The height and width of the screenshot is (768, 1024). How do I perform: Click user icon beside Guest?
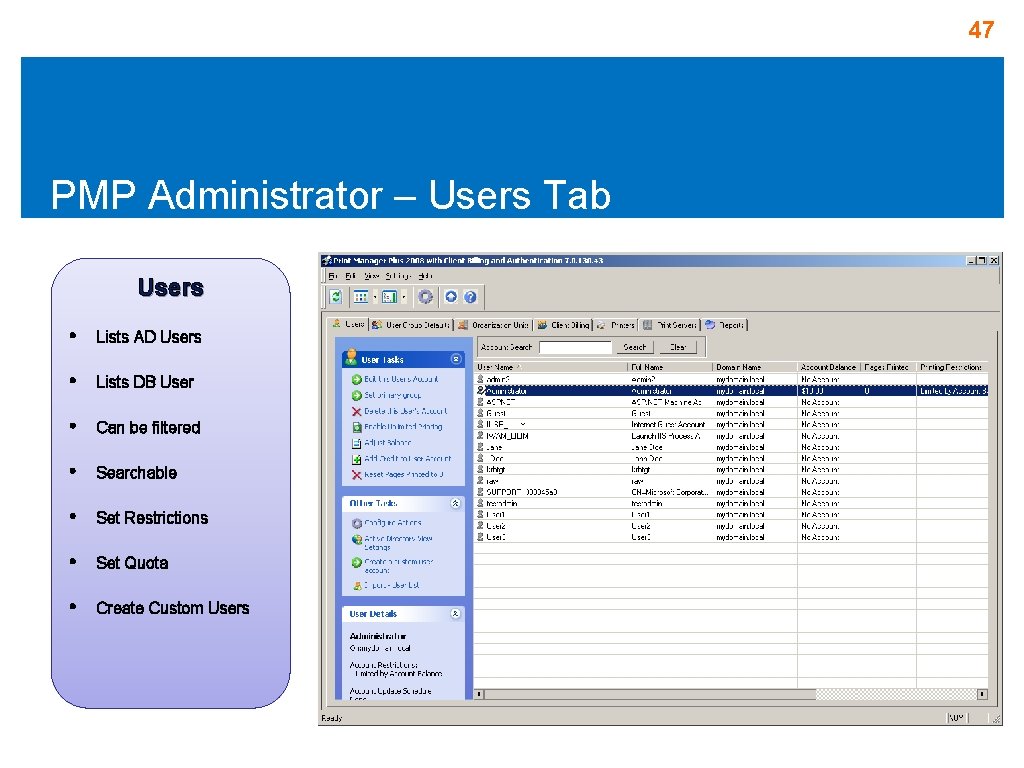(480, 413)
